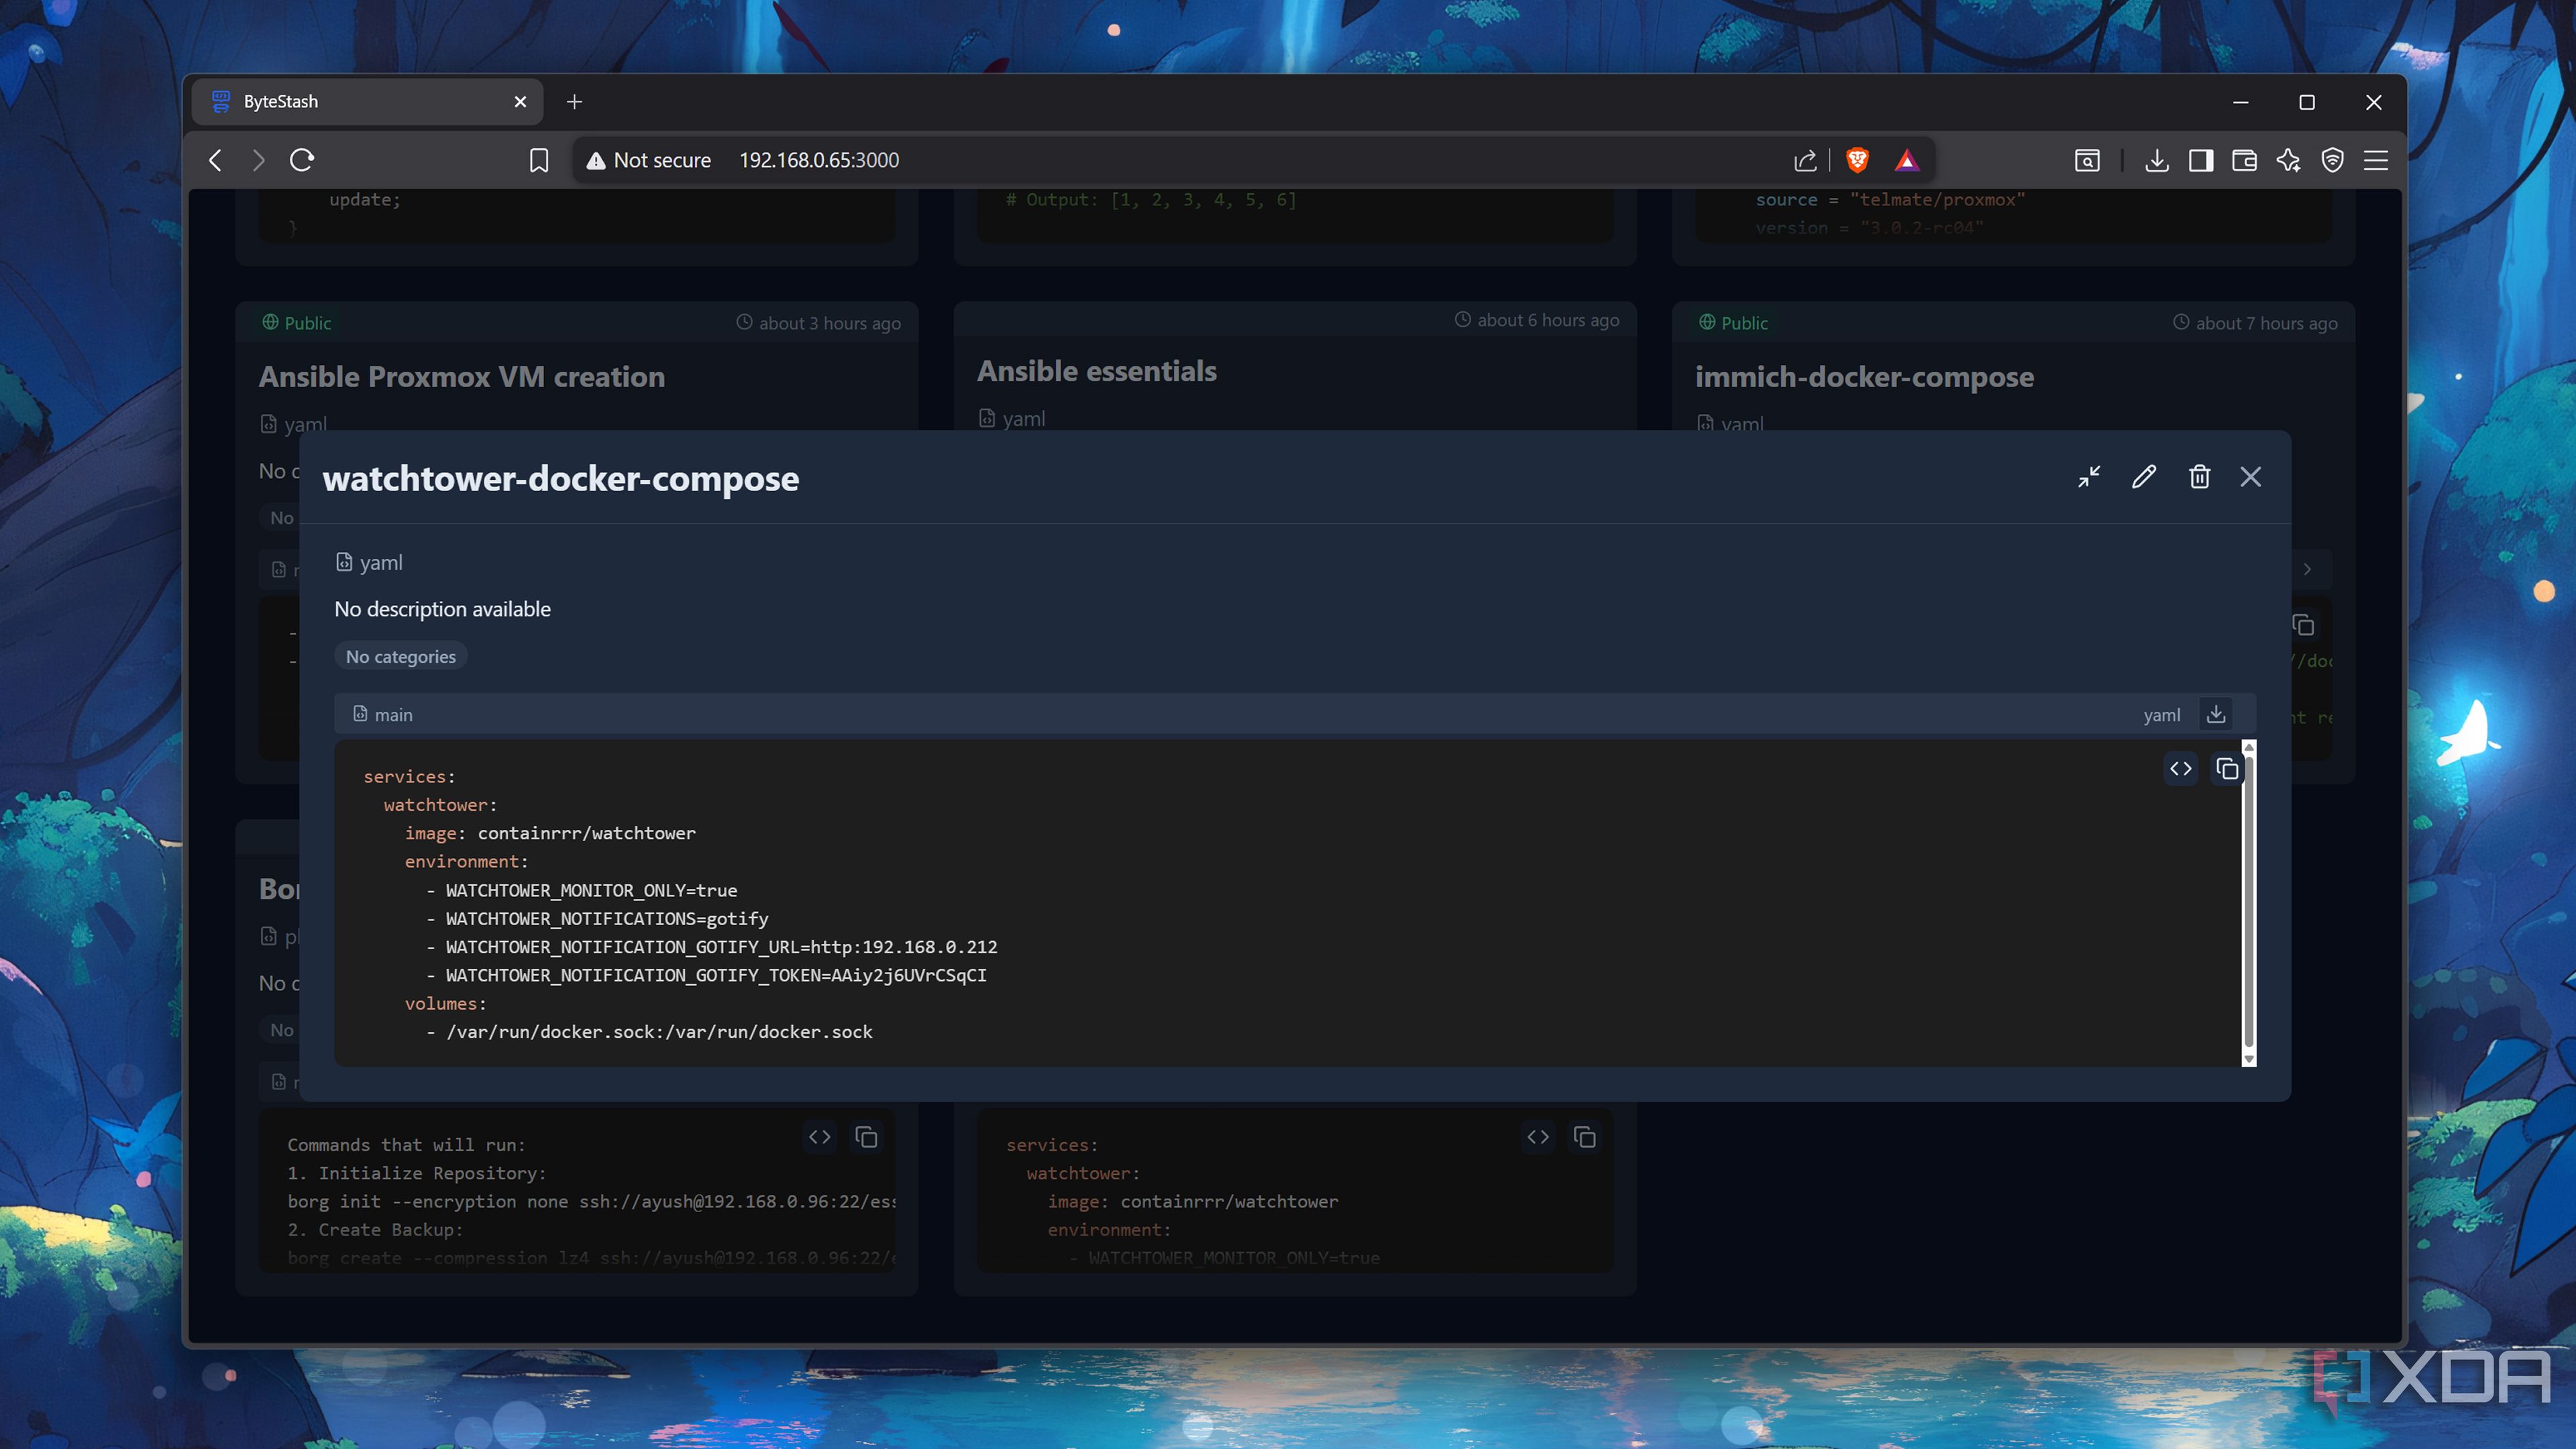Toggle code view on background watchtower card
2576x1449 pixels.
1538,1137
